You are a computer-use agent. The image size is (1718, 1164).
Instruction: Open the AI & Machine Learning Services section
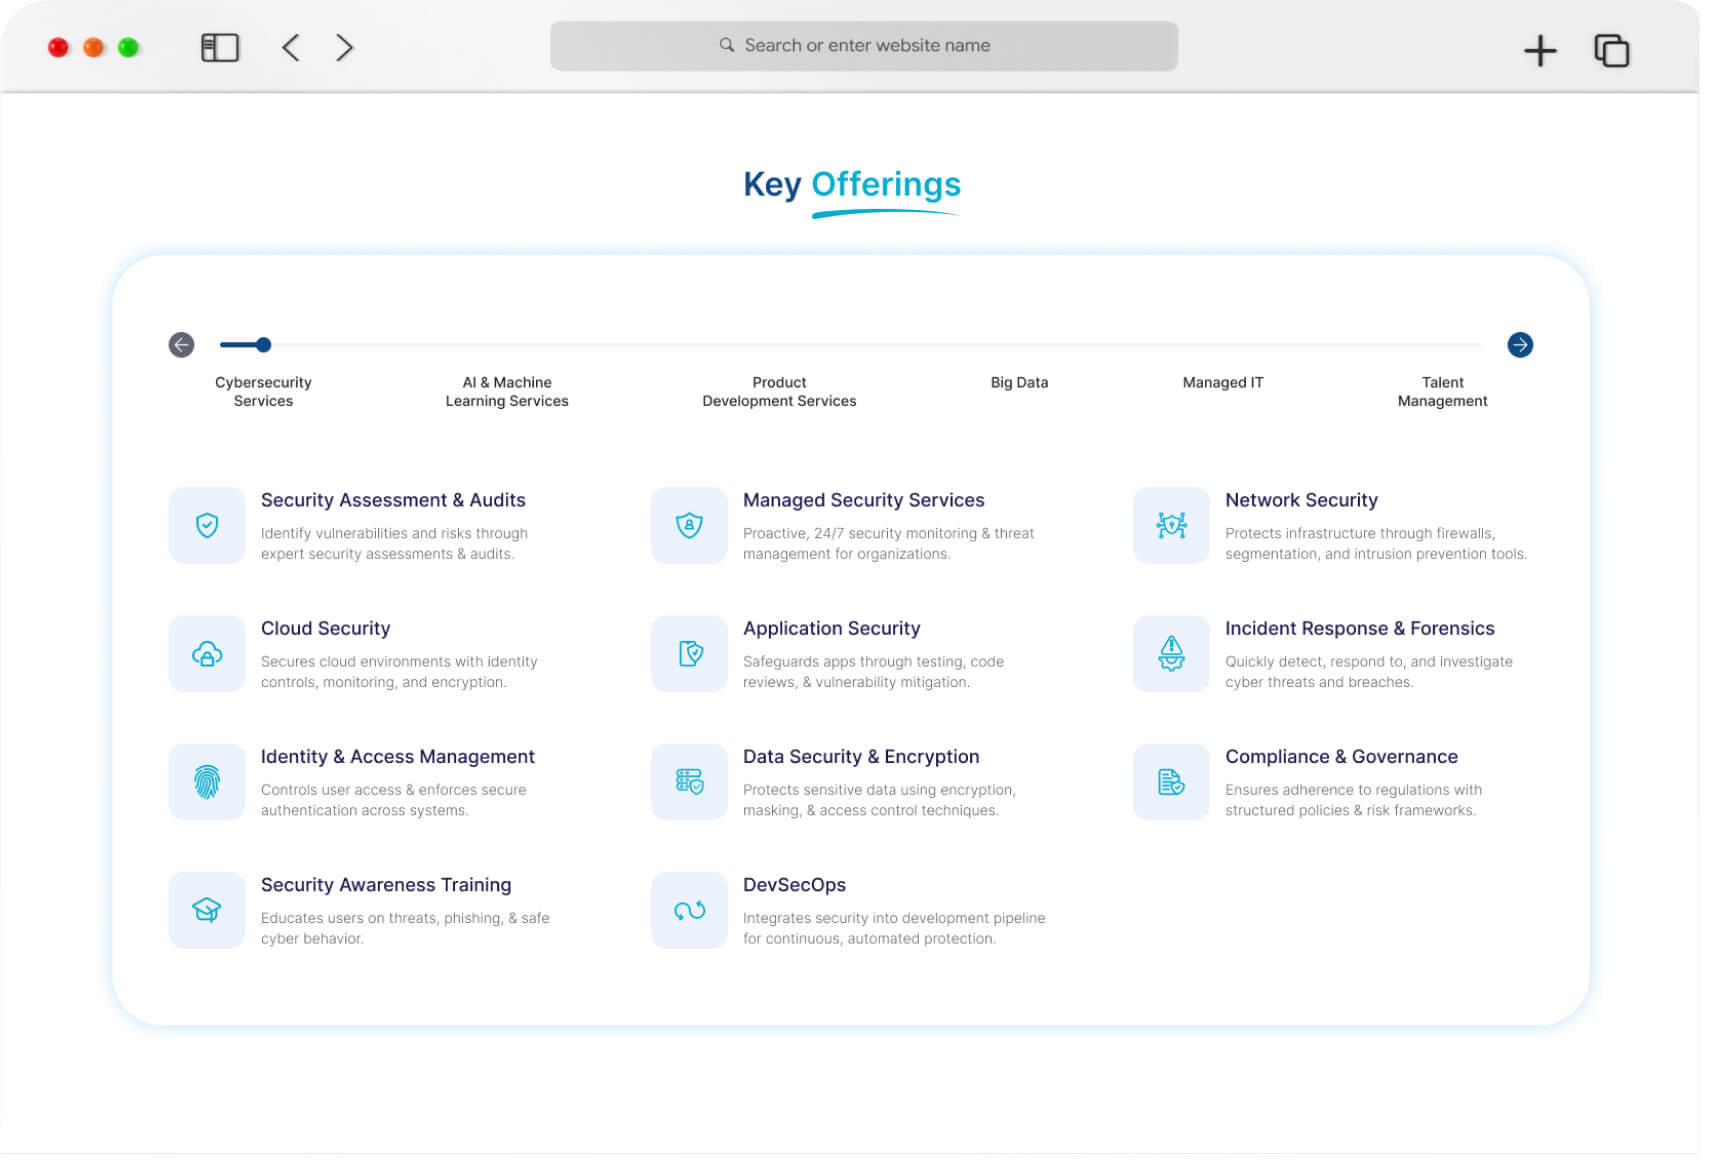coord(506,391)
